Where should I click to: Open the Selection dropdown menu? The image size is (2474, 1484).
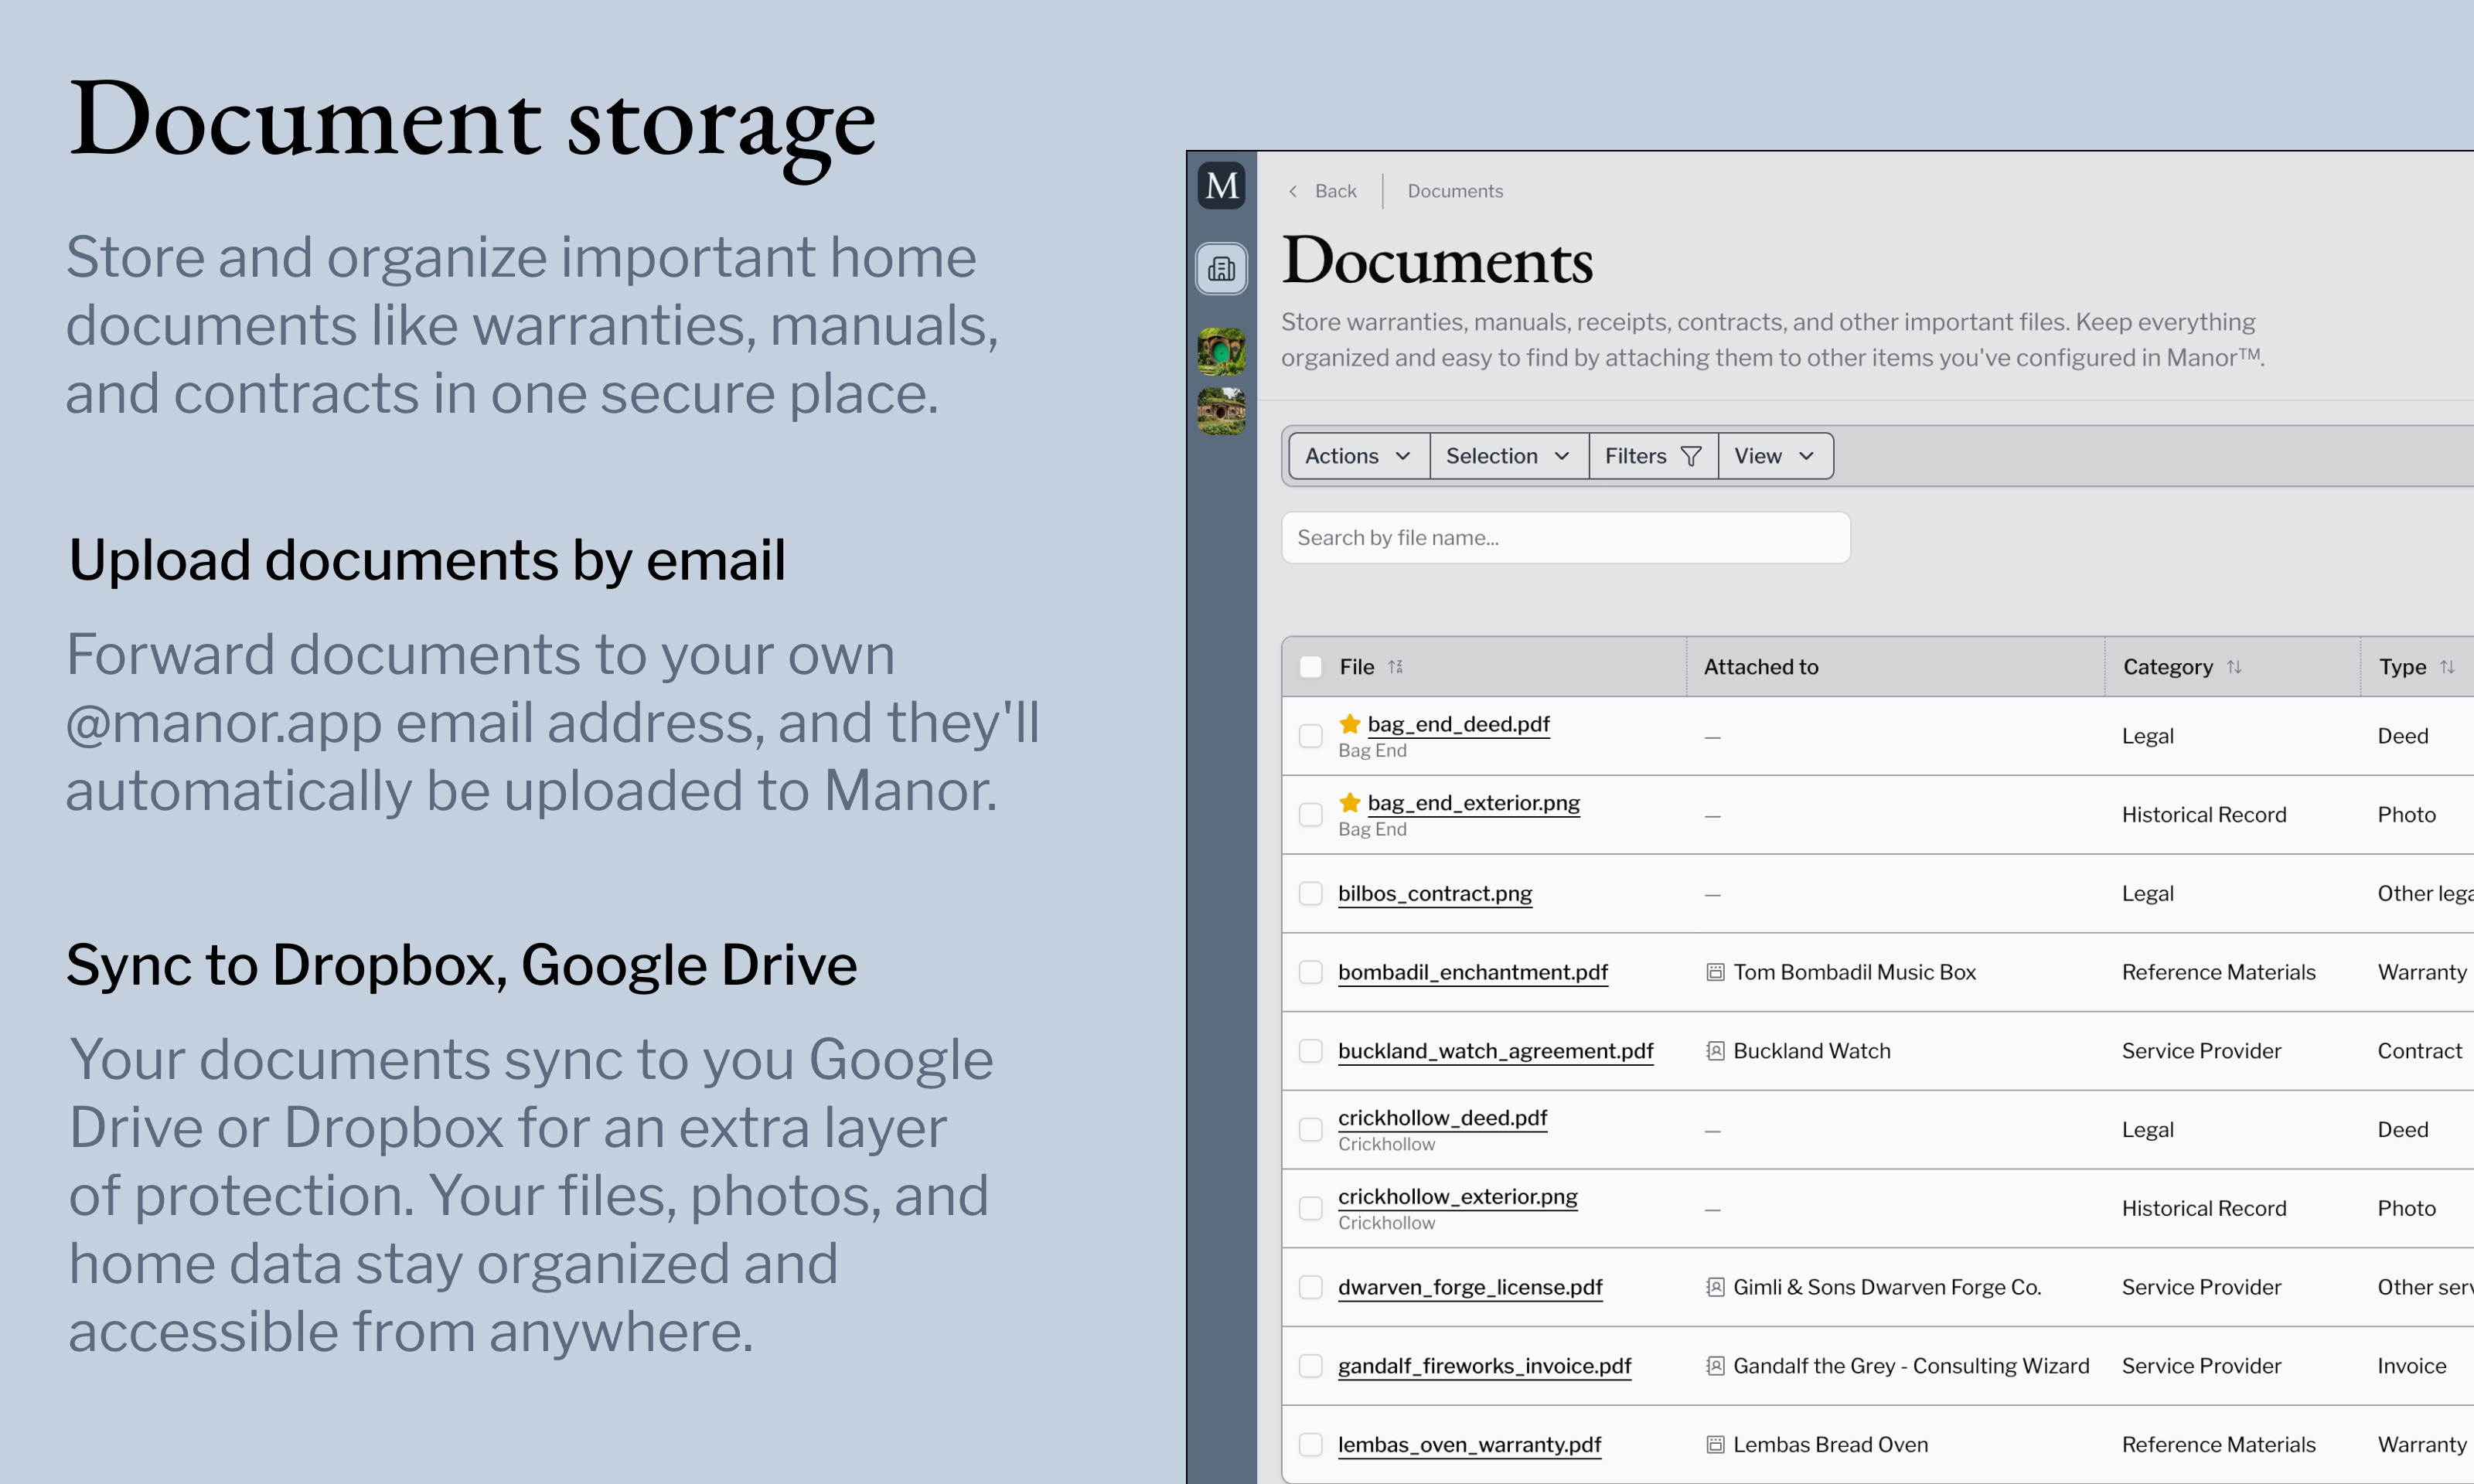click(1507, 456)
